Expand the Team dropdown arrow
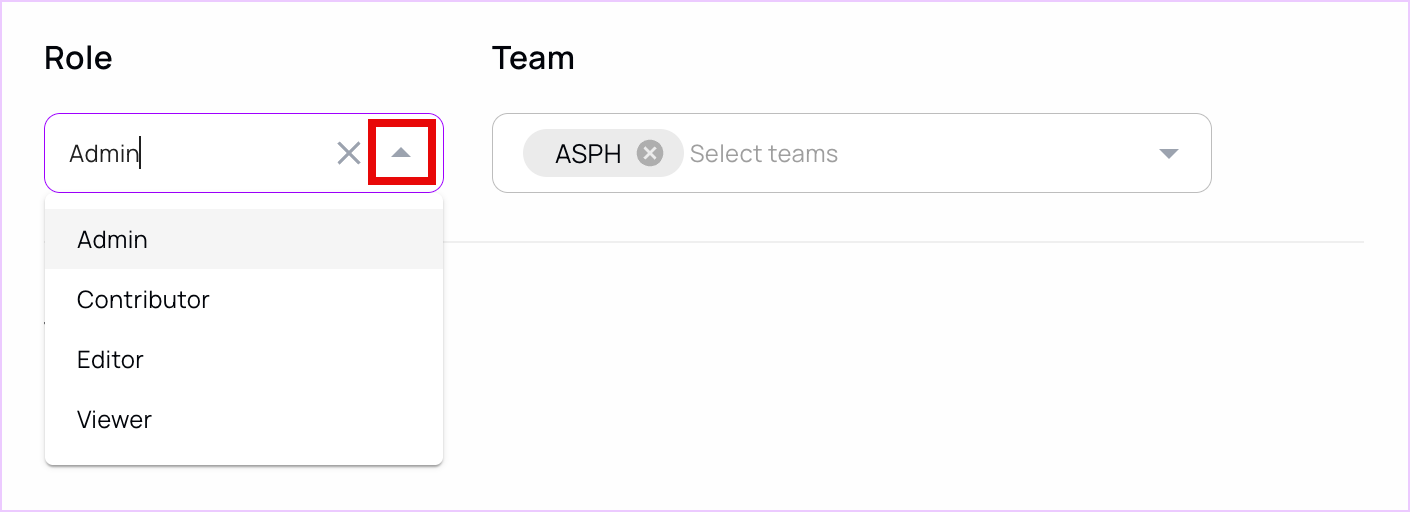 tap(1168, 153)
